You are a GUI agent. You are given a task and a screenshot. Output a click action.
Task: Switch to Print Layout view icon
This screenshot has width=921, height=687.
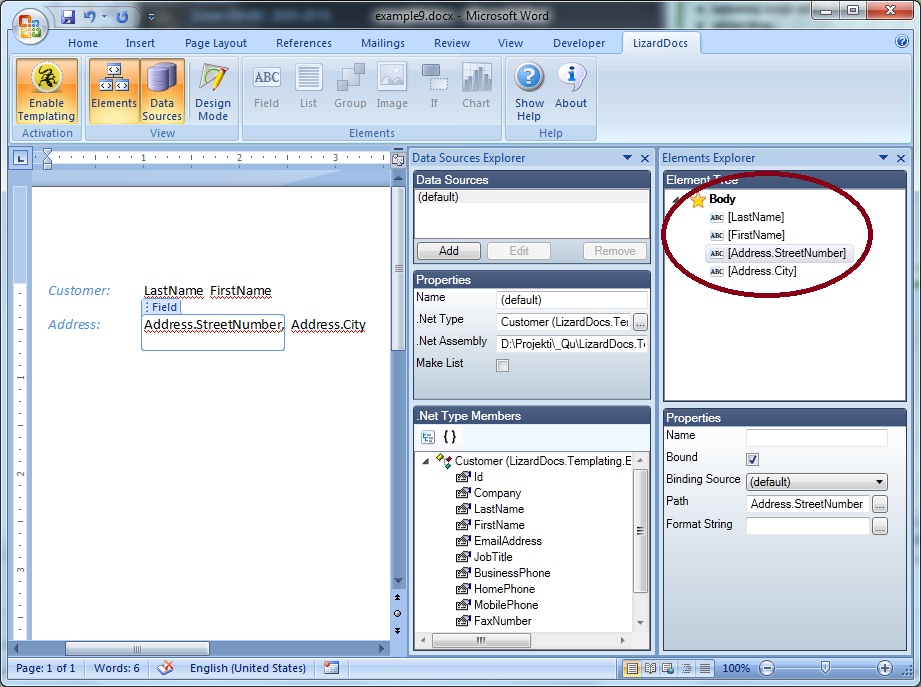tap(632, 668)
